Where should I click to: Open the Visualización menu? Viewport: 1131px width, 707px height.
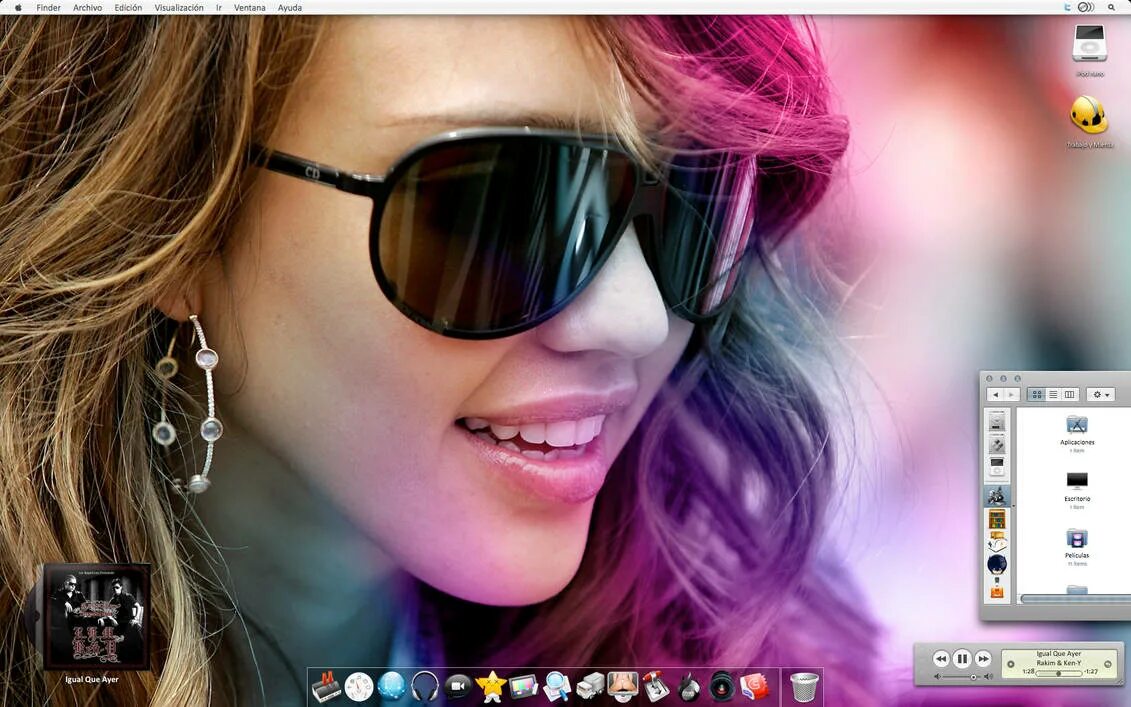[x=179, y=7]
